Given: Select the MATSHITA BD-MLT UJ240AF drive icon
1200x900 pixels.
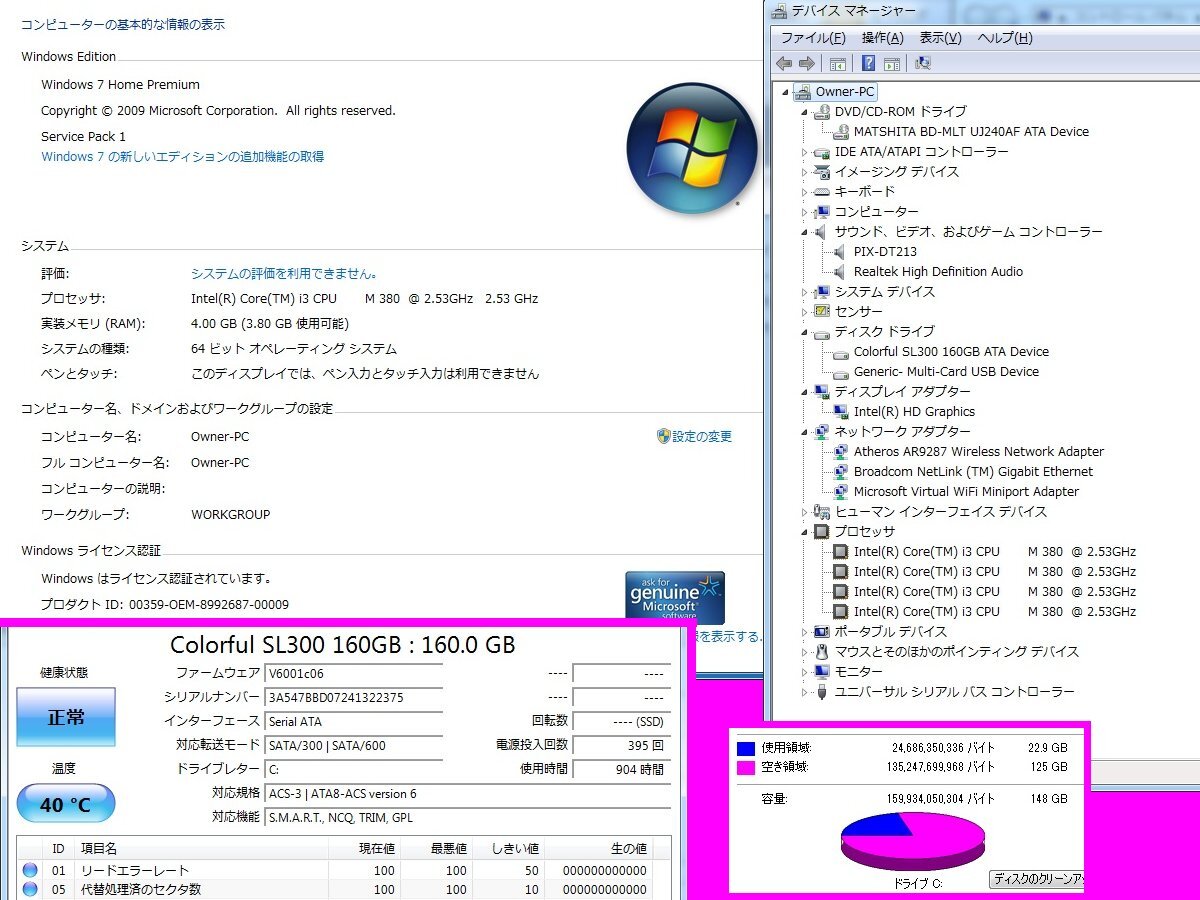Looking at the screenshot, I should click(841, 131).
